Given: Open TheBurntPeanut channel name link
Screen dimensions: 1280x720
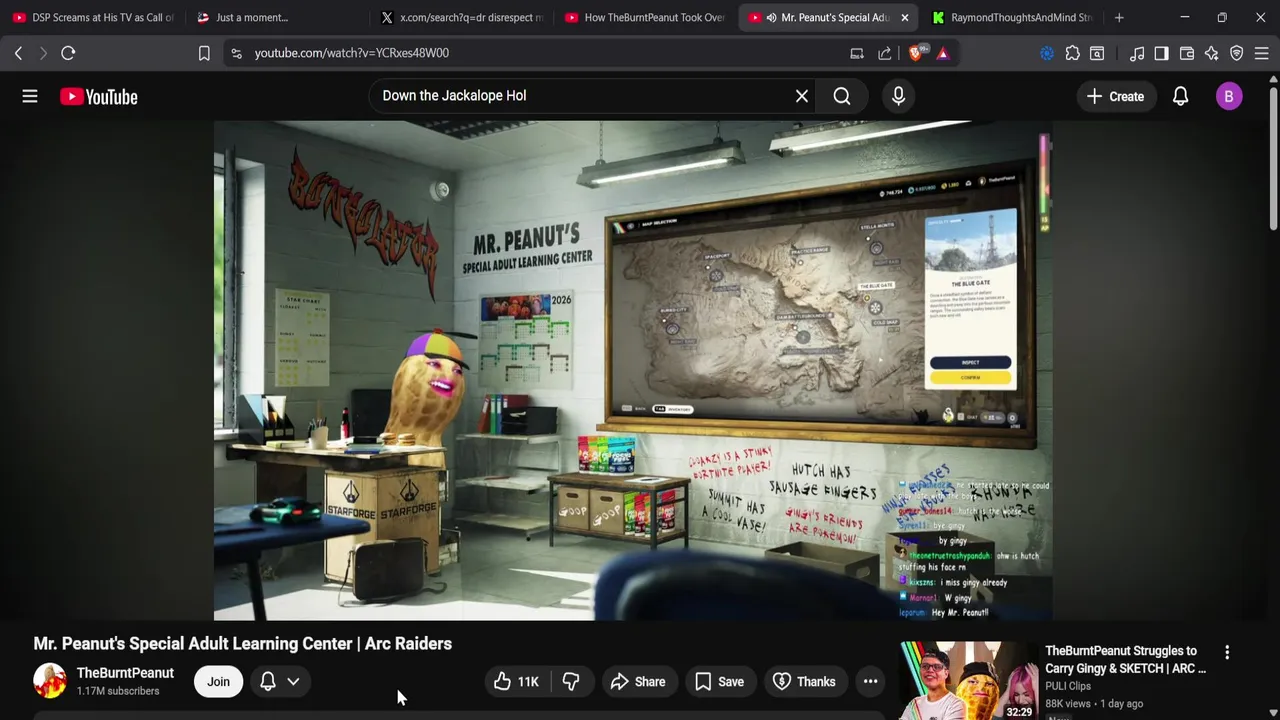Looking at the screenshot, I should tap(125, 673).
